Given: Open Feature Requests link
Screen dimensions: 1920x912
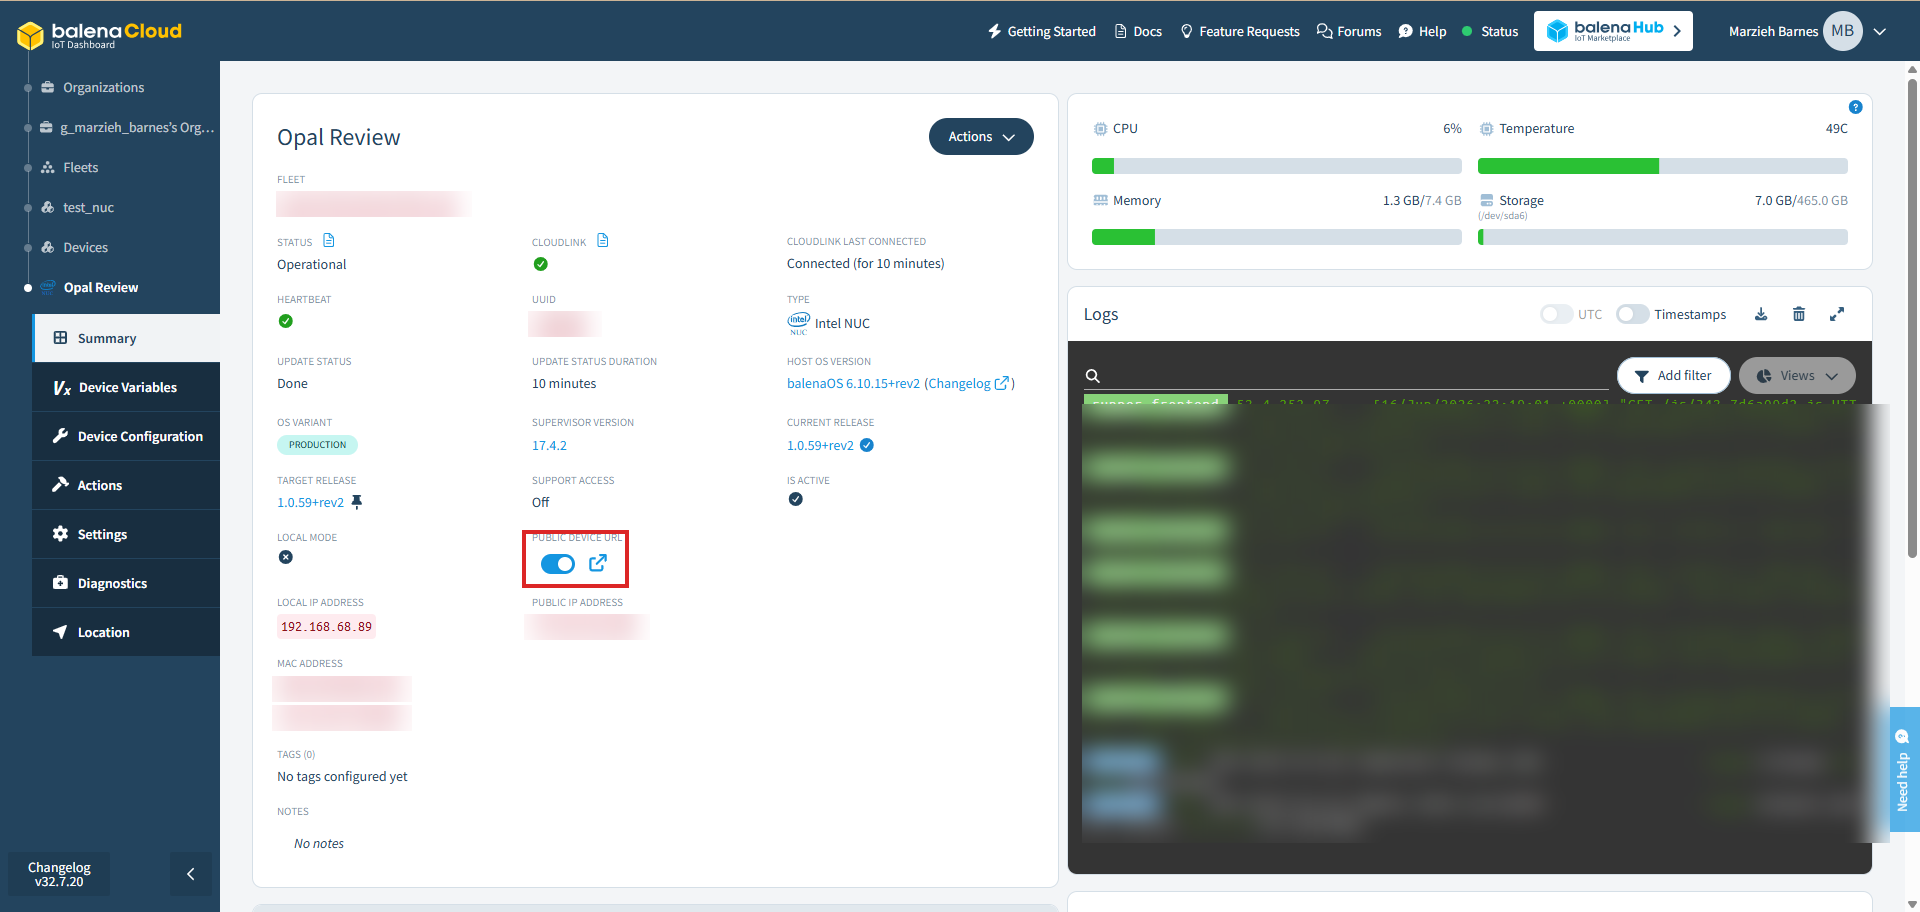Looking at the screenshot, I should 1240,31.
